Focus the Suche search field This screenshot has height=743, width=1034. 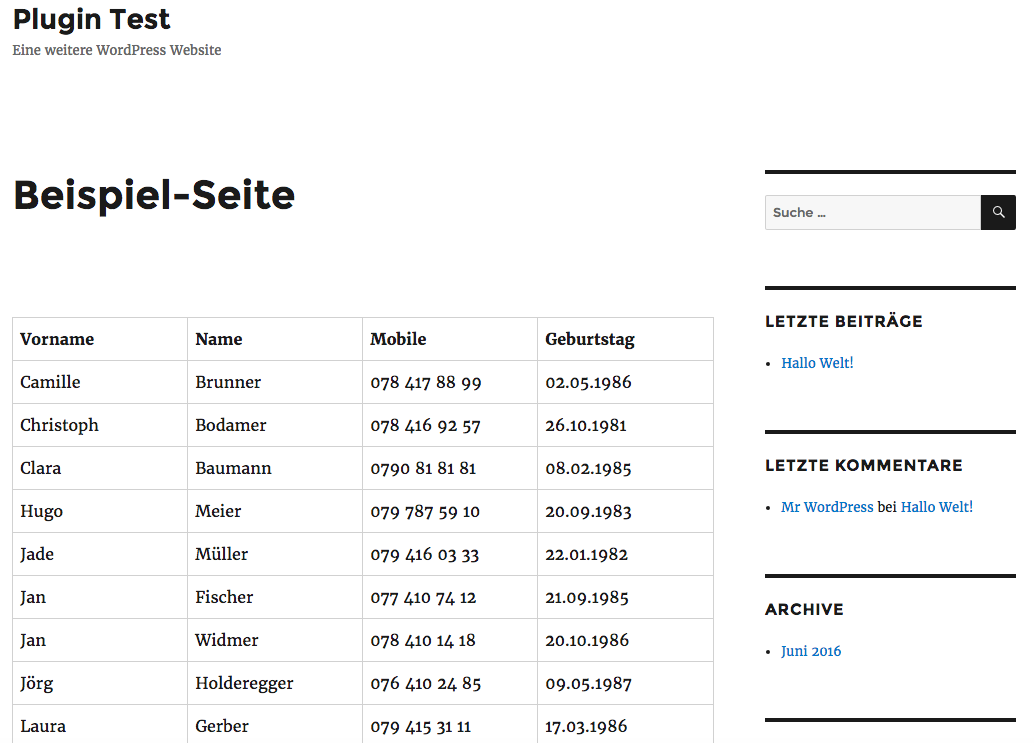(872, 213)
